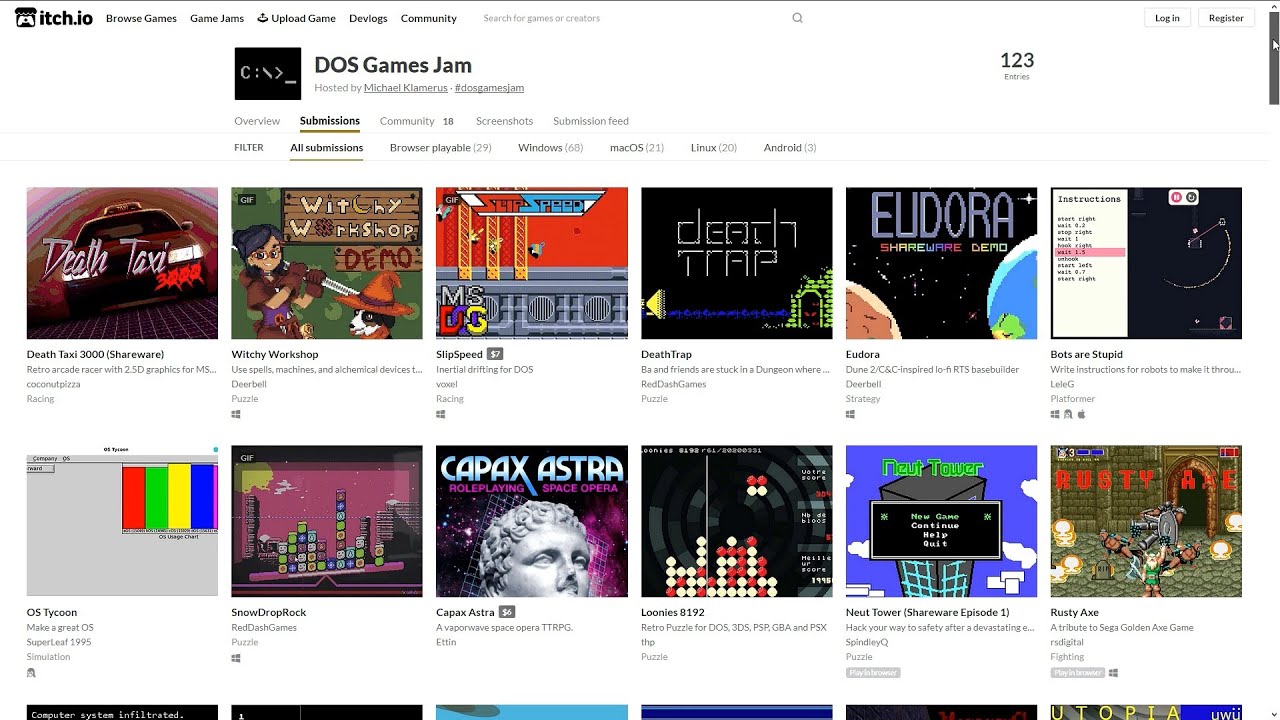Click the itch.io logo
Screen dimensions: 1280x720
(x=54, y=18)
